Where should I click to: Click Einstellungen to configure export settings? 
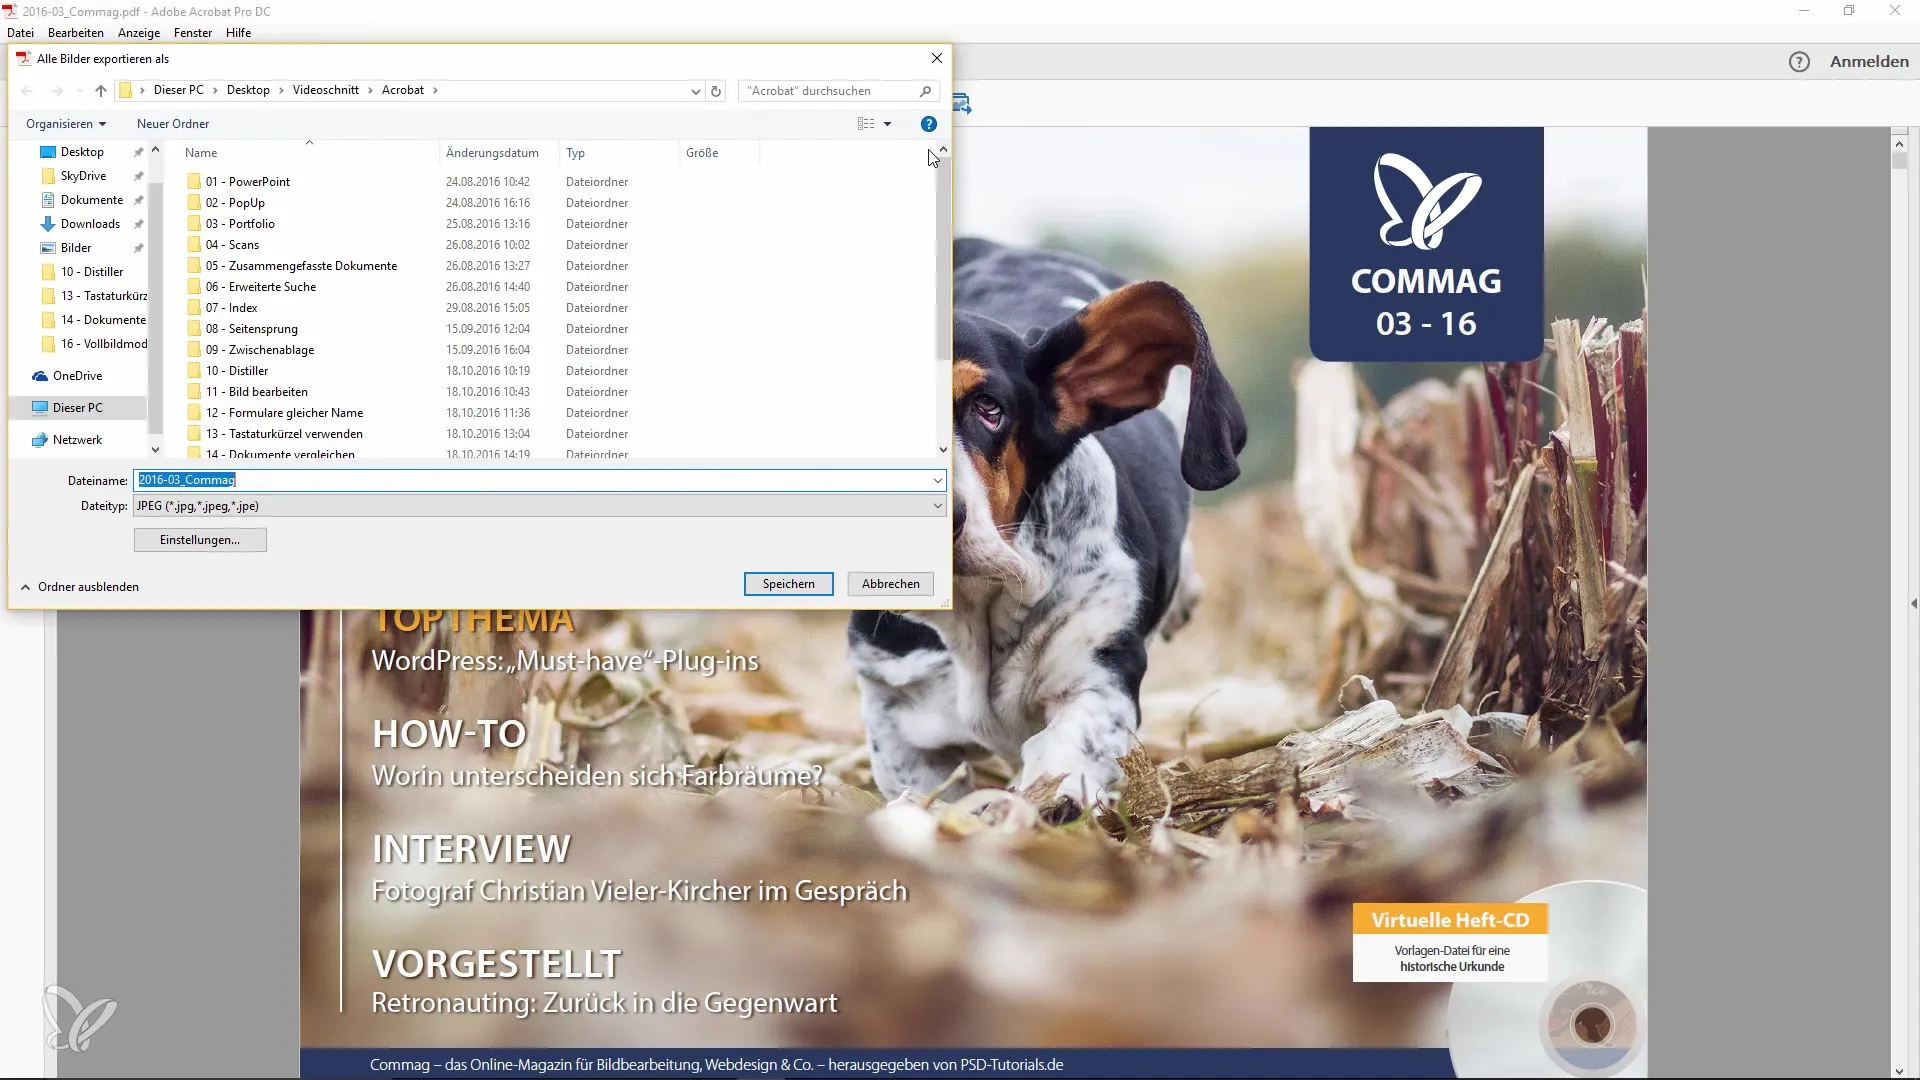click(x=198, y=539)
